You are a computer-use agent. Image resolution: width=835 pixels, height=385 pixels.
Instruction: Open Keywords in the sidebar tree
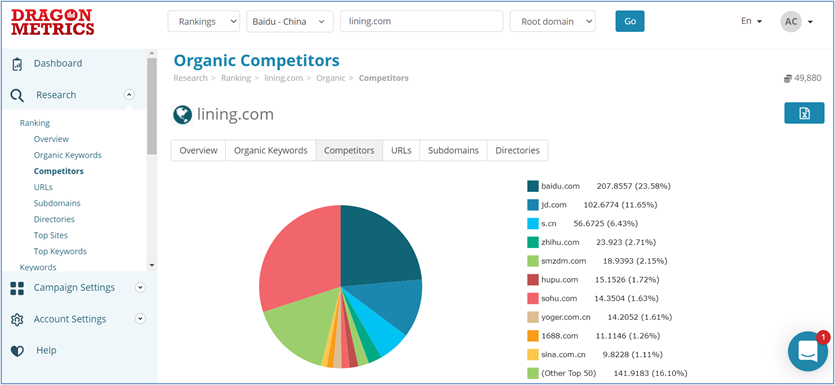coord(38,267)
